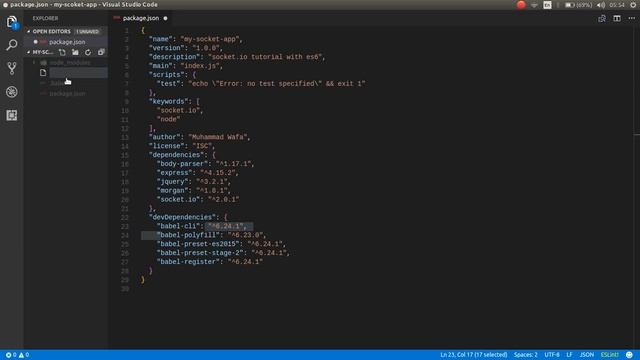Collapse the MY-SC... project folder section
Screen dimensions: 640x360
click(29, 52)
